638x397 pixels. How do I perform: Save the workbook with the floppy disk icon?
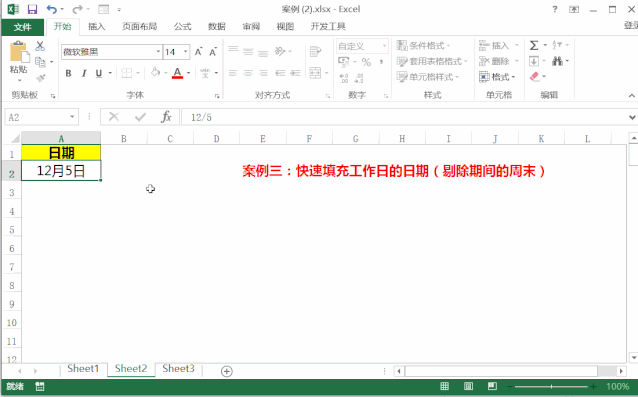tap(32, 9)
